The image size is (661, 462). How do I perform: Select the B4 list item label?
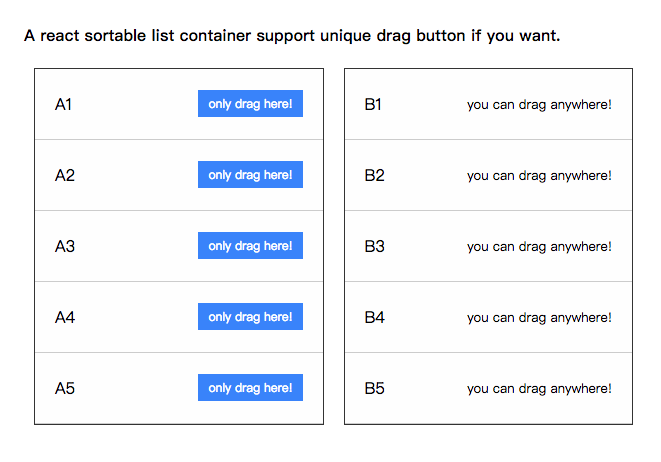coord(374,317)
